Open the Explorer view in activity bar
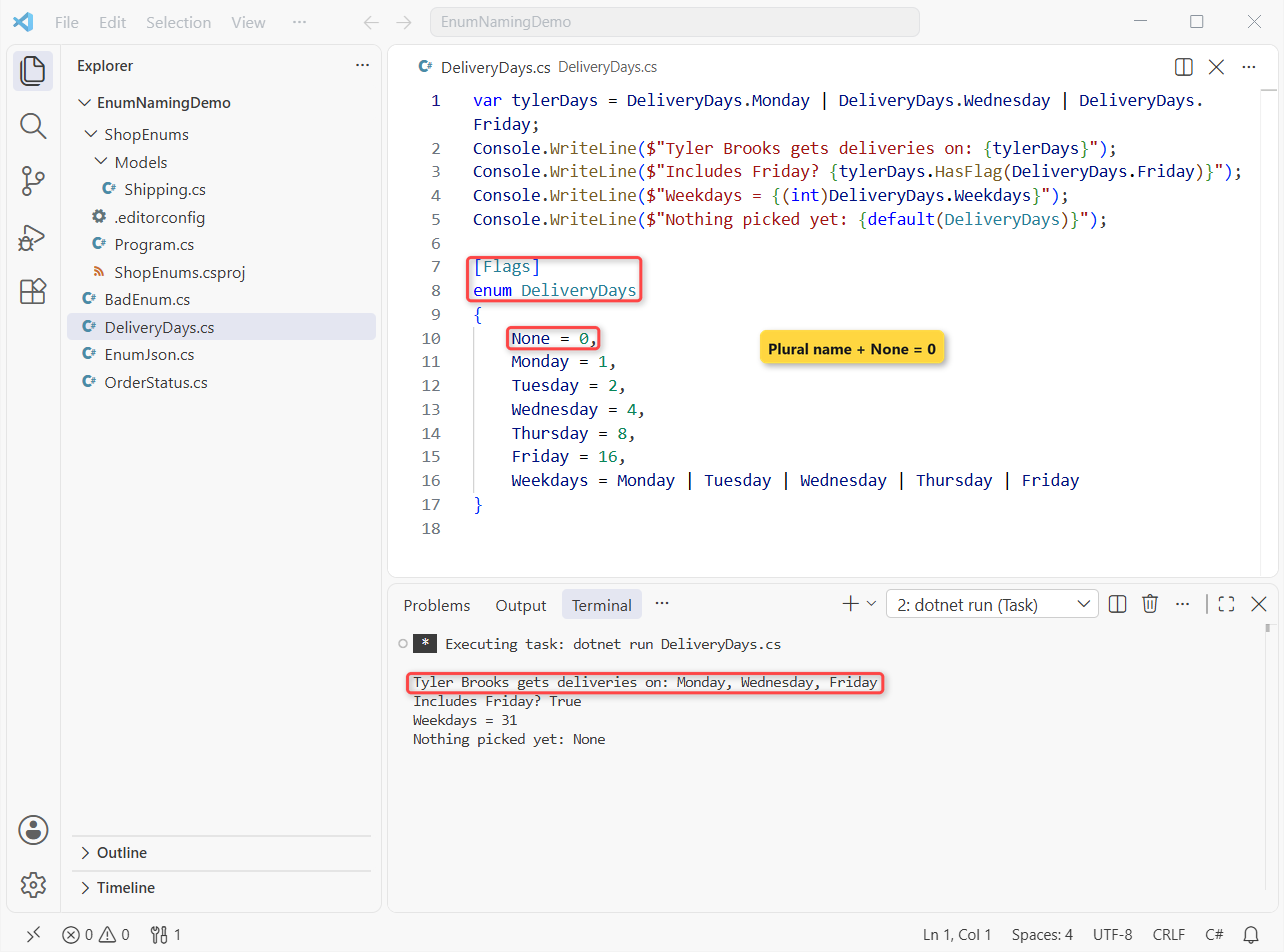 (x=33, y=70)
